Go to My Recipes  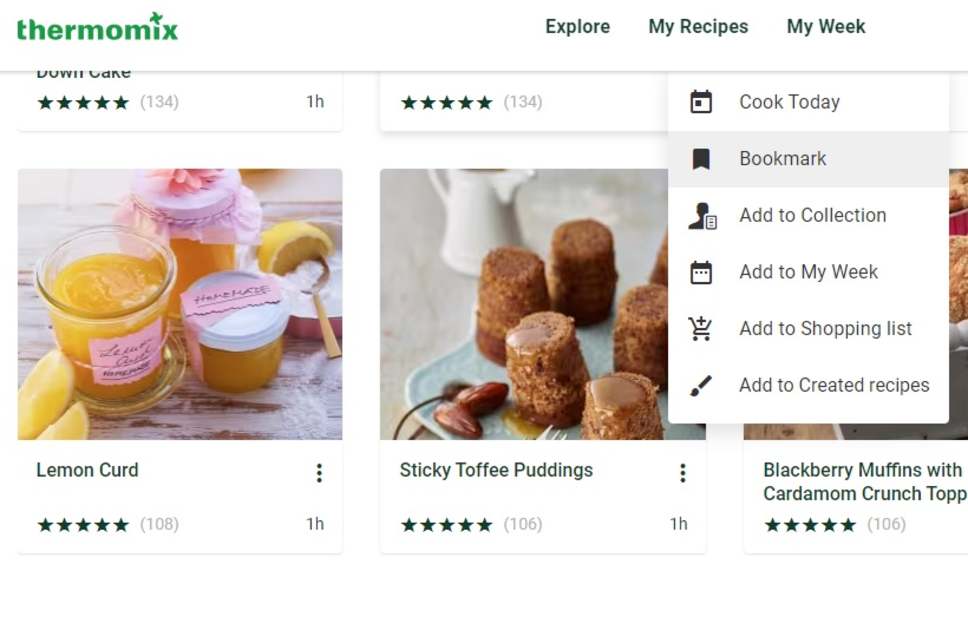(697, 27)
